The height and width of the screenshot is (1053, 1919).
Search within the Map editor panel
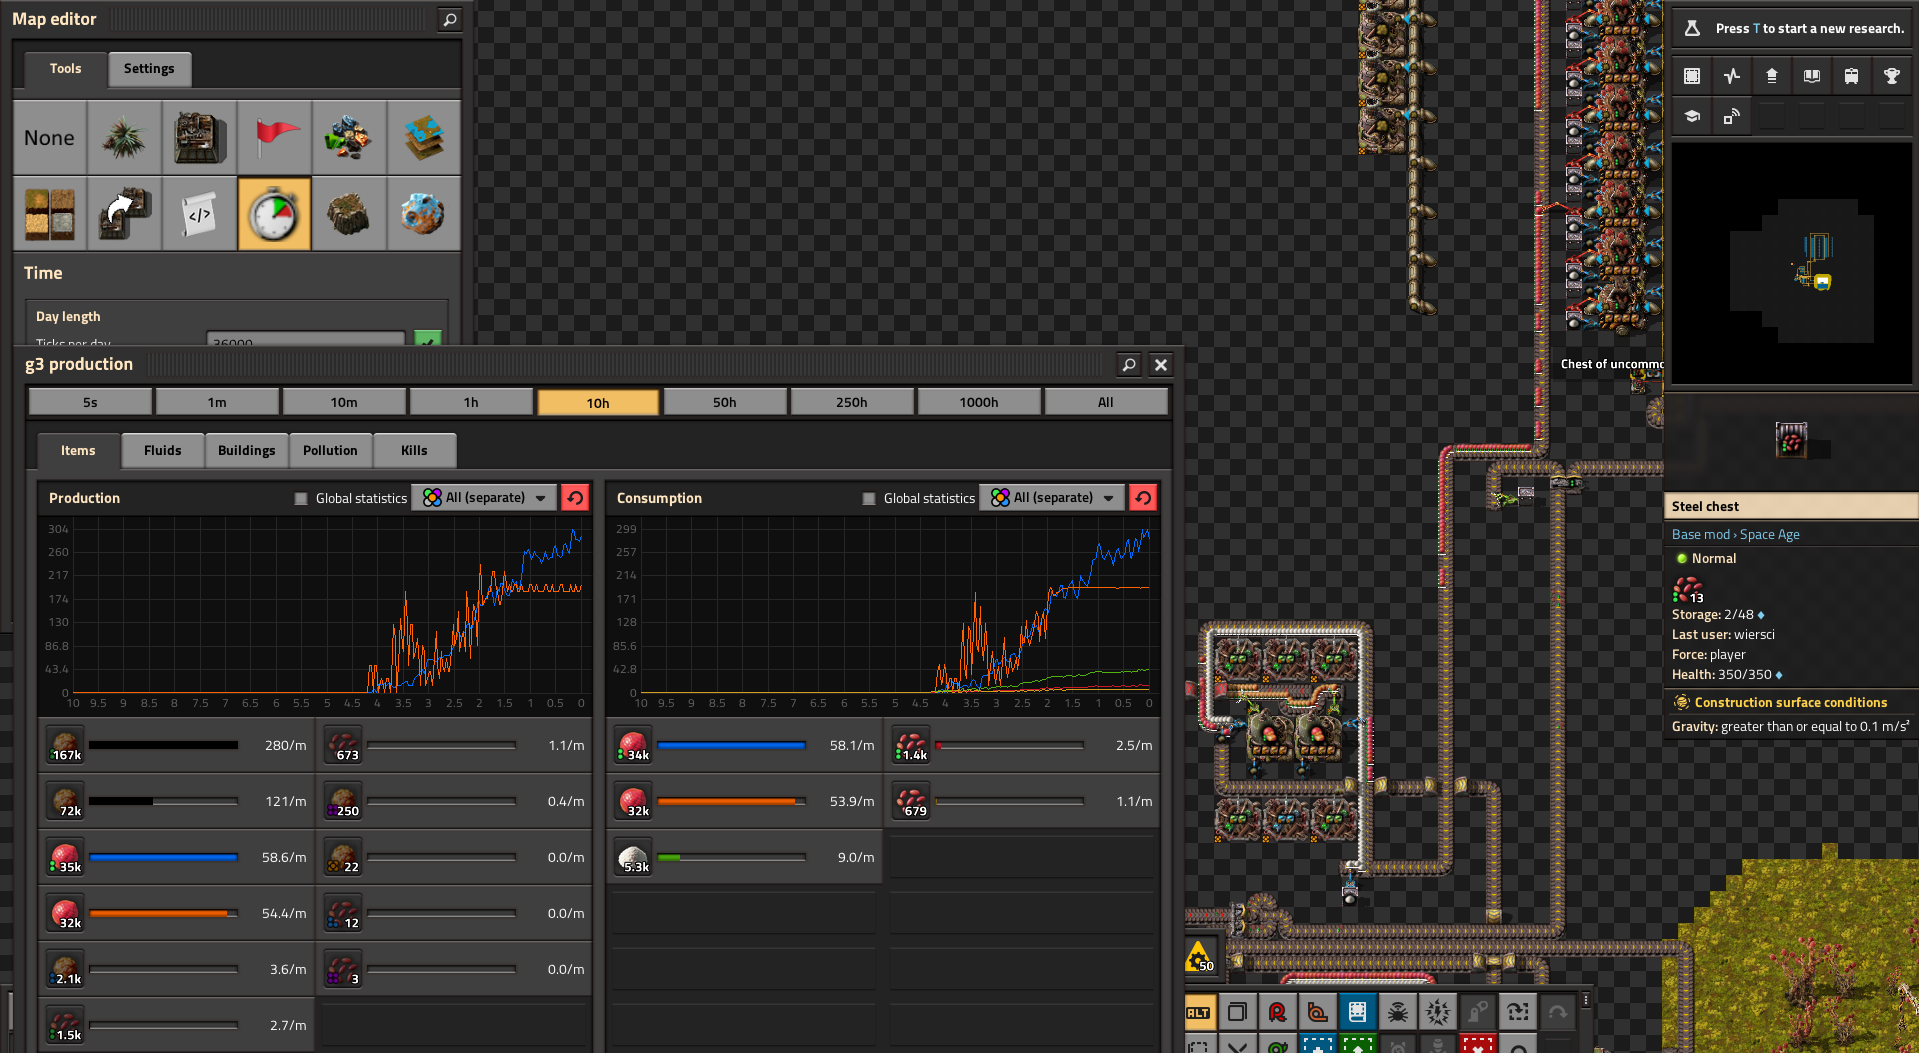450,19
